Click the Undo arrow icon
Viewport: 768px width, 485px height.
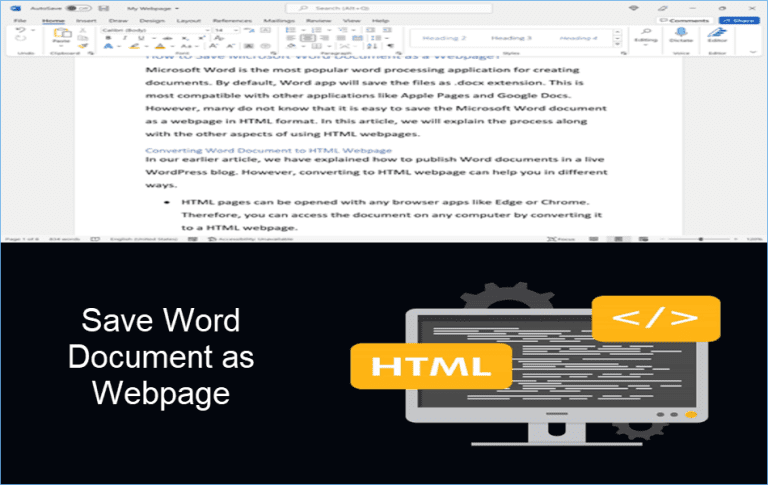[21, 30]
